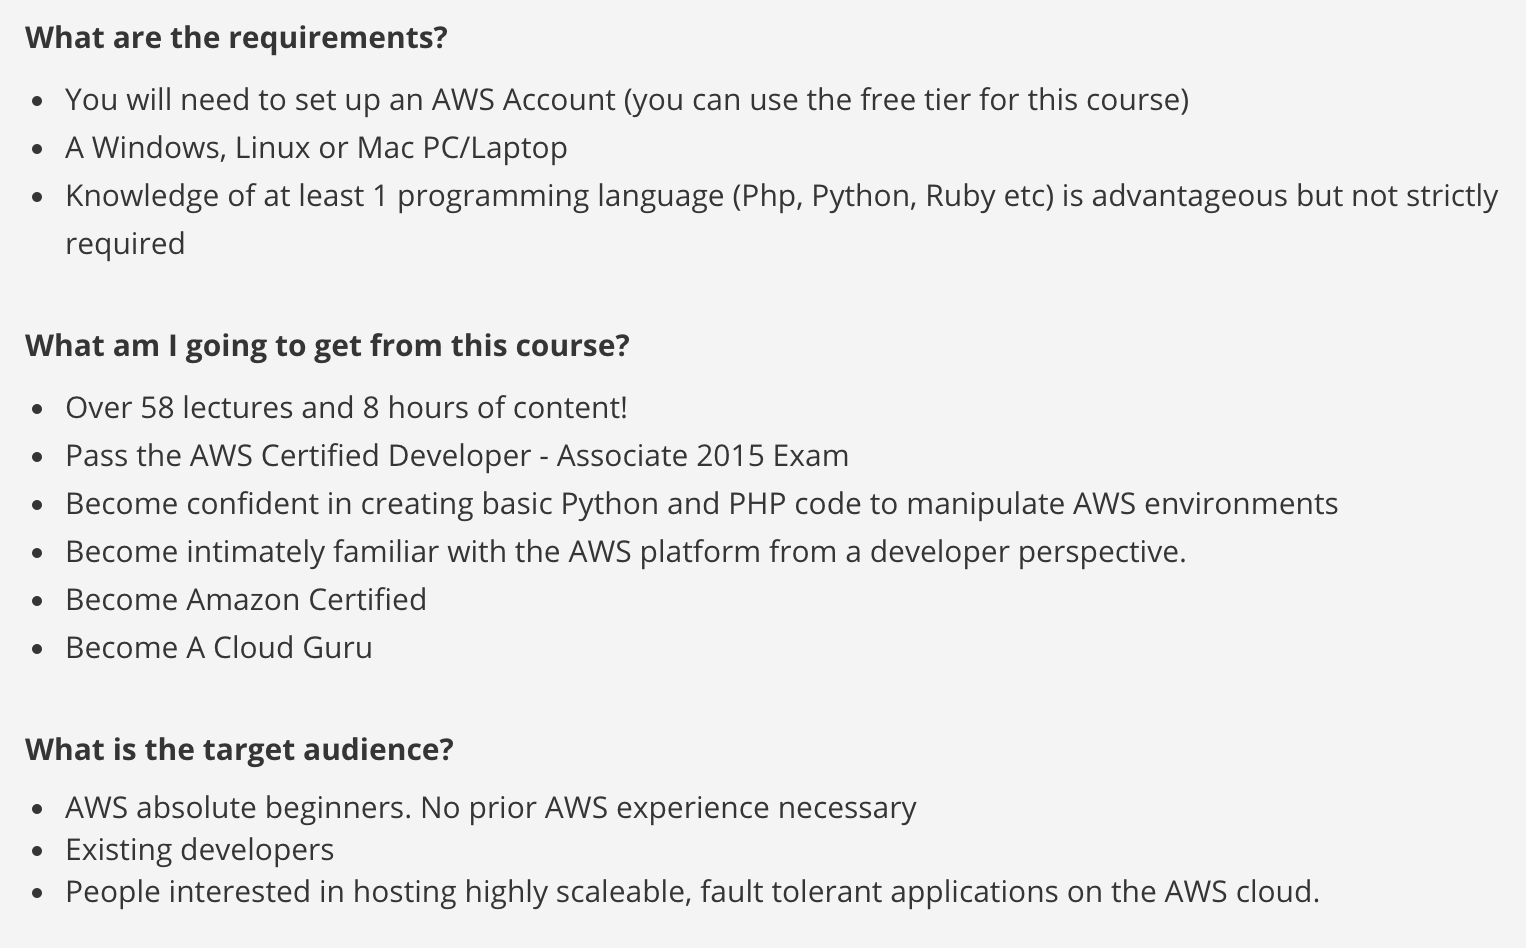This screenshot has width=1526, height=948.
Task: Click the programming language knowledge requirement text
Action: (781, 219)
